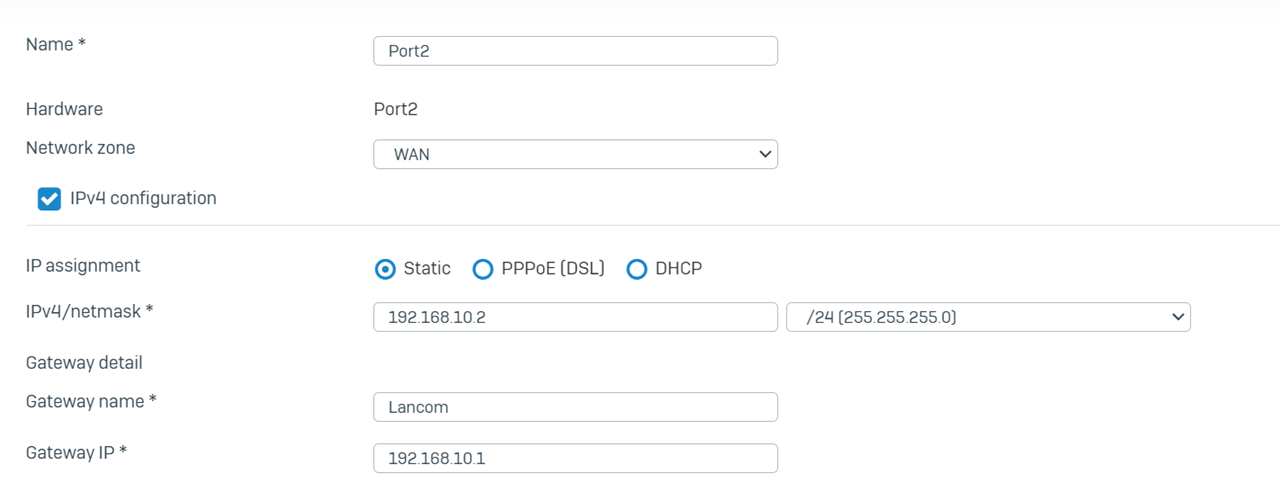Click the arrow on the netmask dropdown

tap(1177, 317)
